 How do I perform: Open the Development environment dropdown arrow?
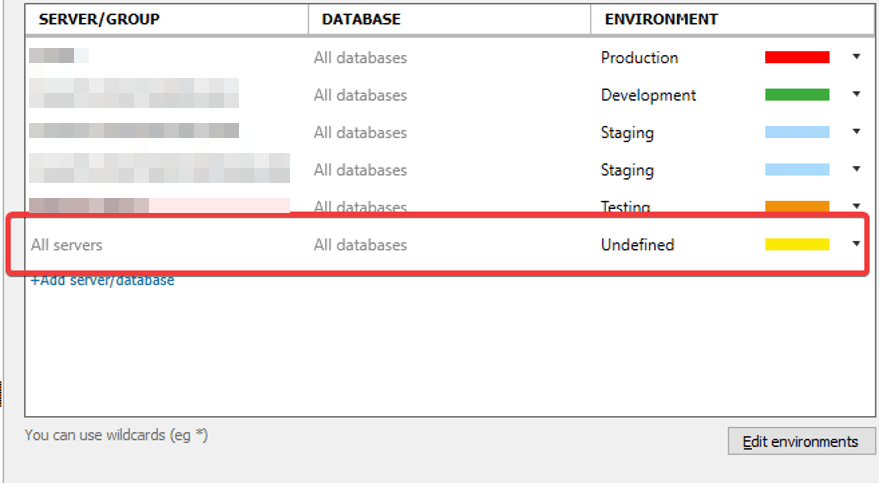point(856,94)
